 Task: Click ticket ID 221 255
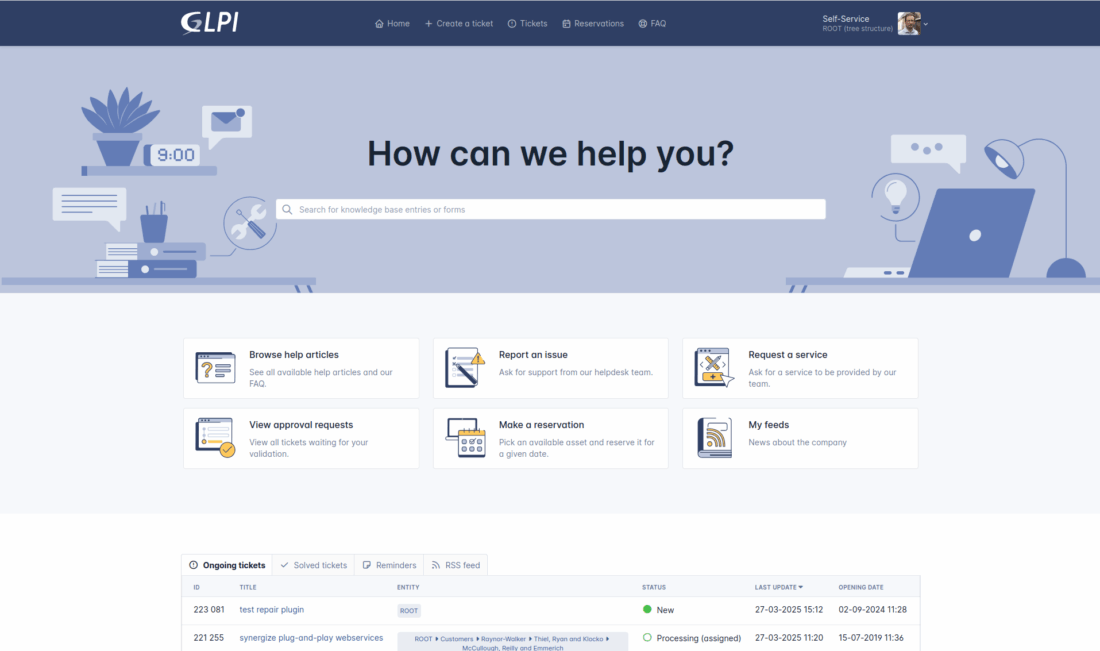click(x=208, y=638)
